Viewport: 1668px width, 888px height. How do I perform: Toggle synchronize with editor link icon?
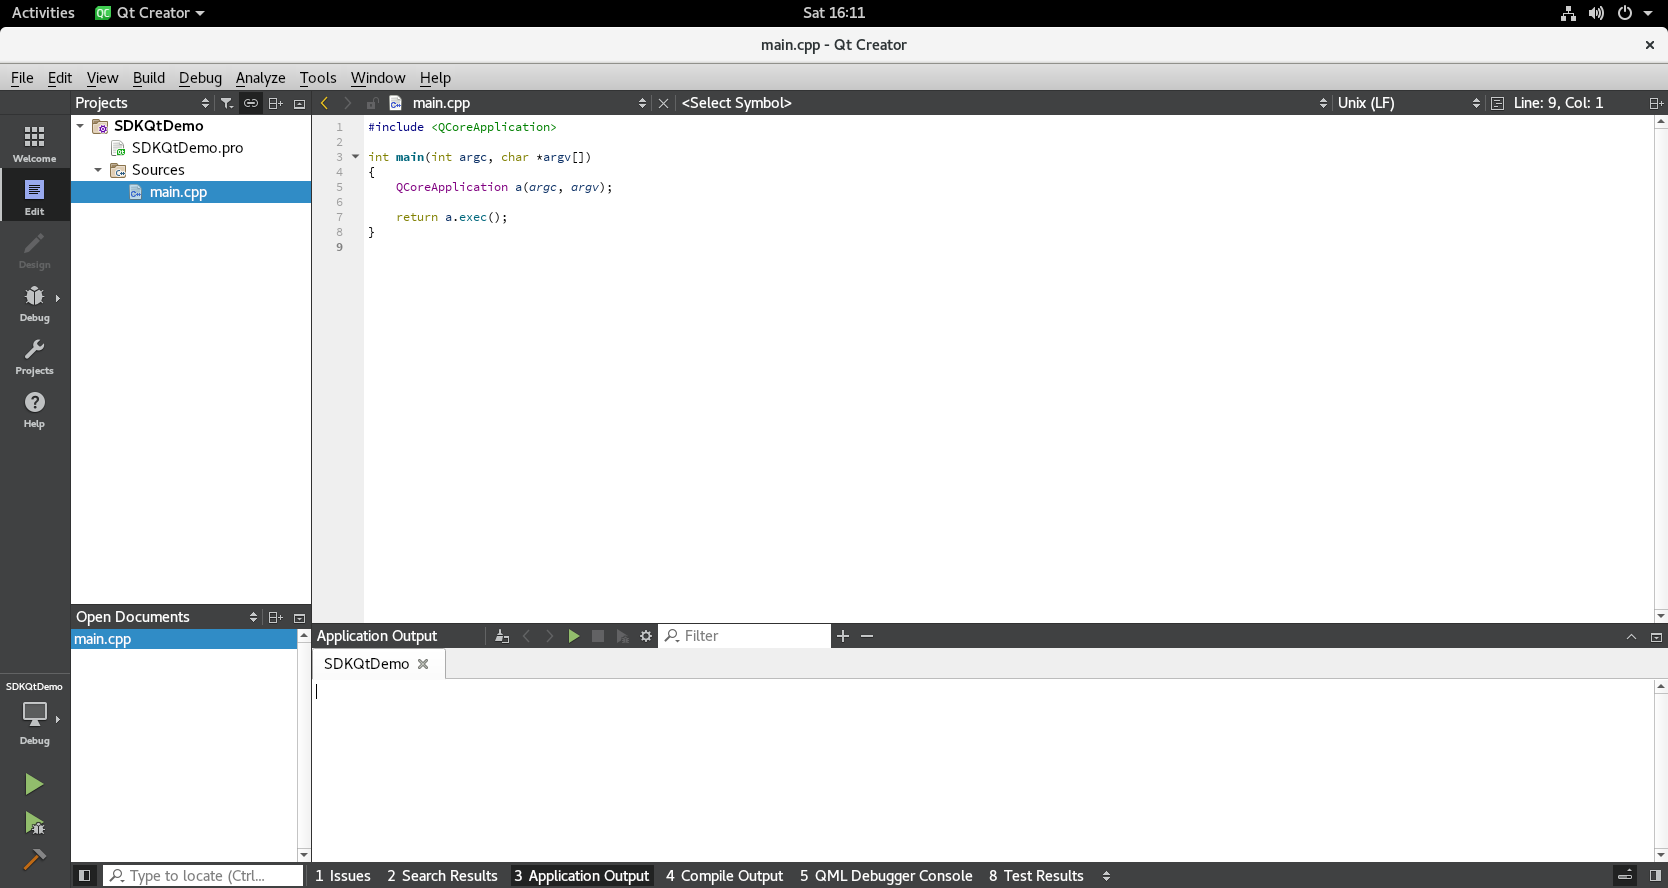tap(251, 103)
